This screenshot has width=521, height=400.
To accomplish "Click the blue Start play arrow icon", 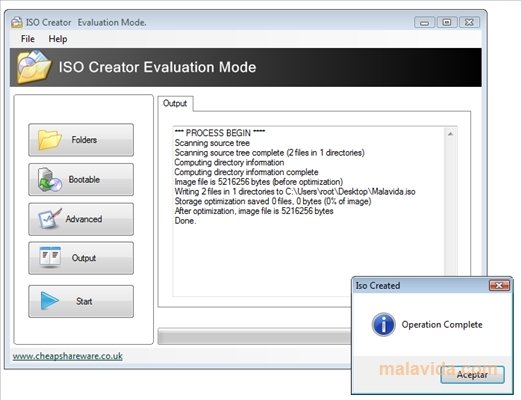I will click(49, 301).
